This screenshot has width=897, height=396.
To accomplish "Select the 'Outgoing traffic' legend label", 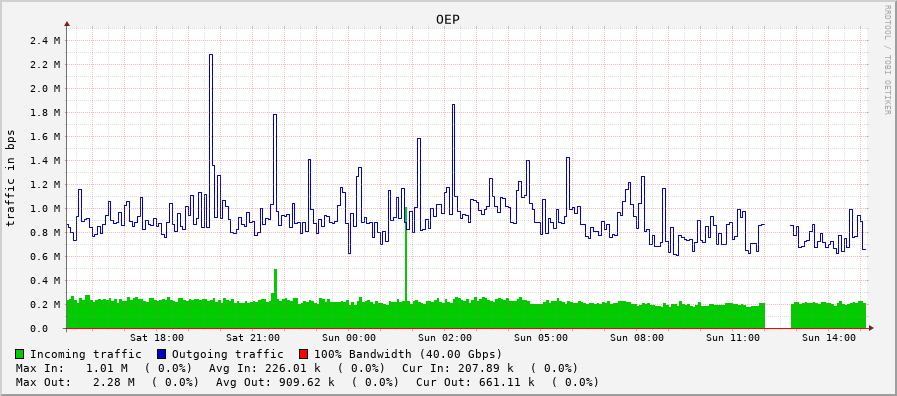I will (228, 354).
